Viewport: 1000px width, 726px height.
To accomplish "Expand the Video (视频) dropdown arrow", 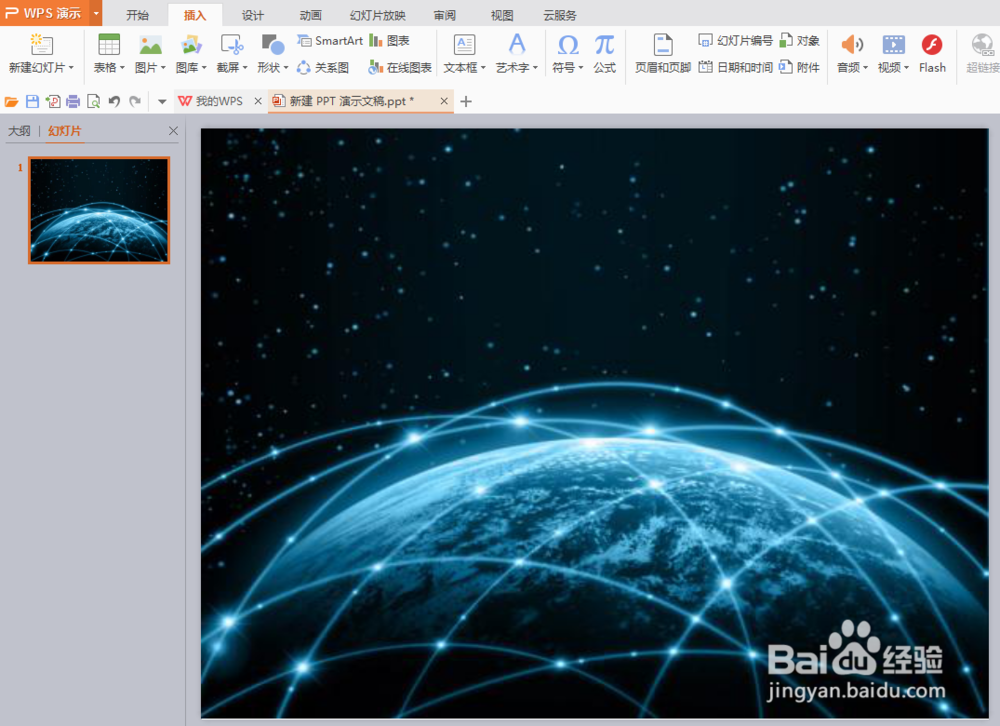I will pyautogui.click(x=906, y=68).
